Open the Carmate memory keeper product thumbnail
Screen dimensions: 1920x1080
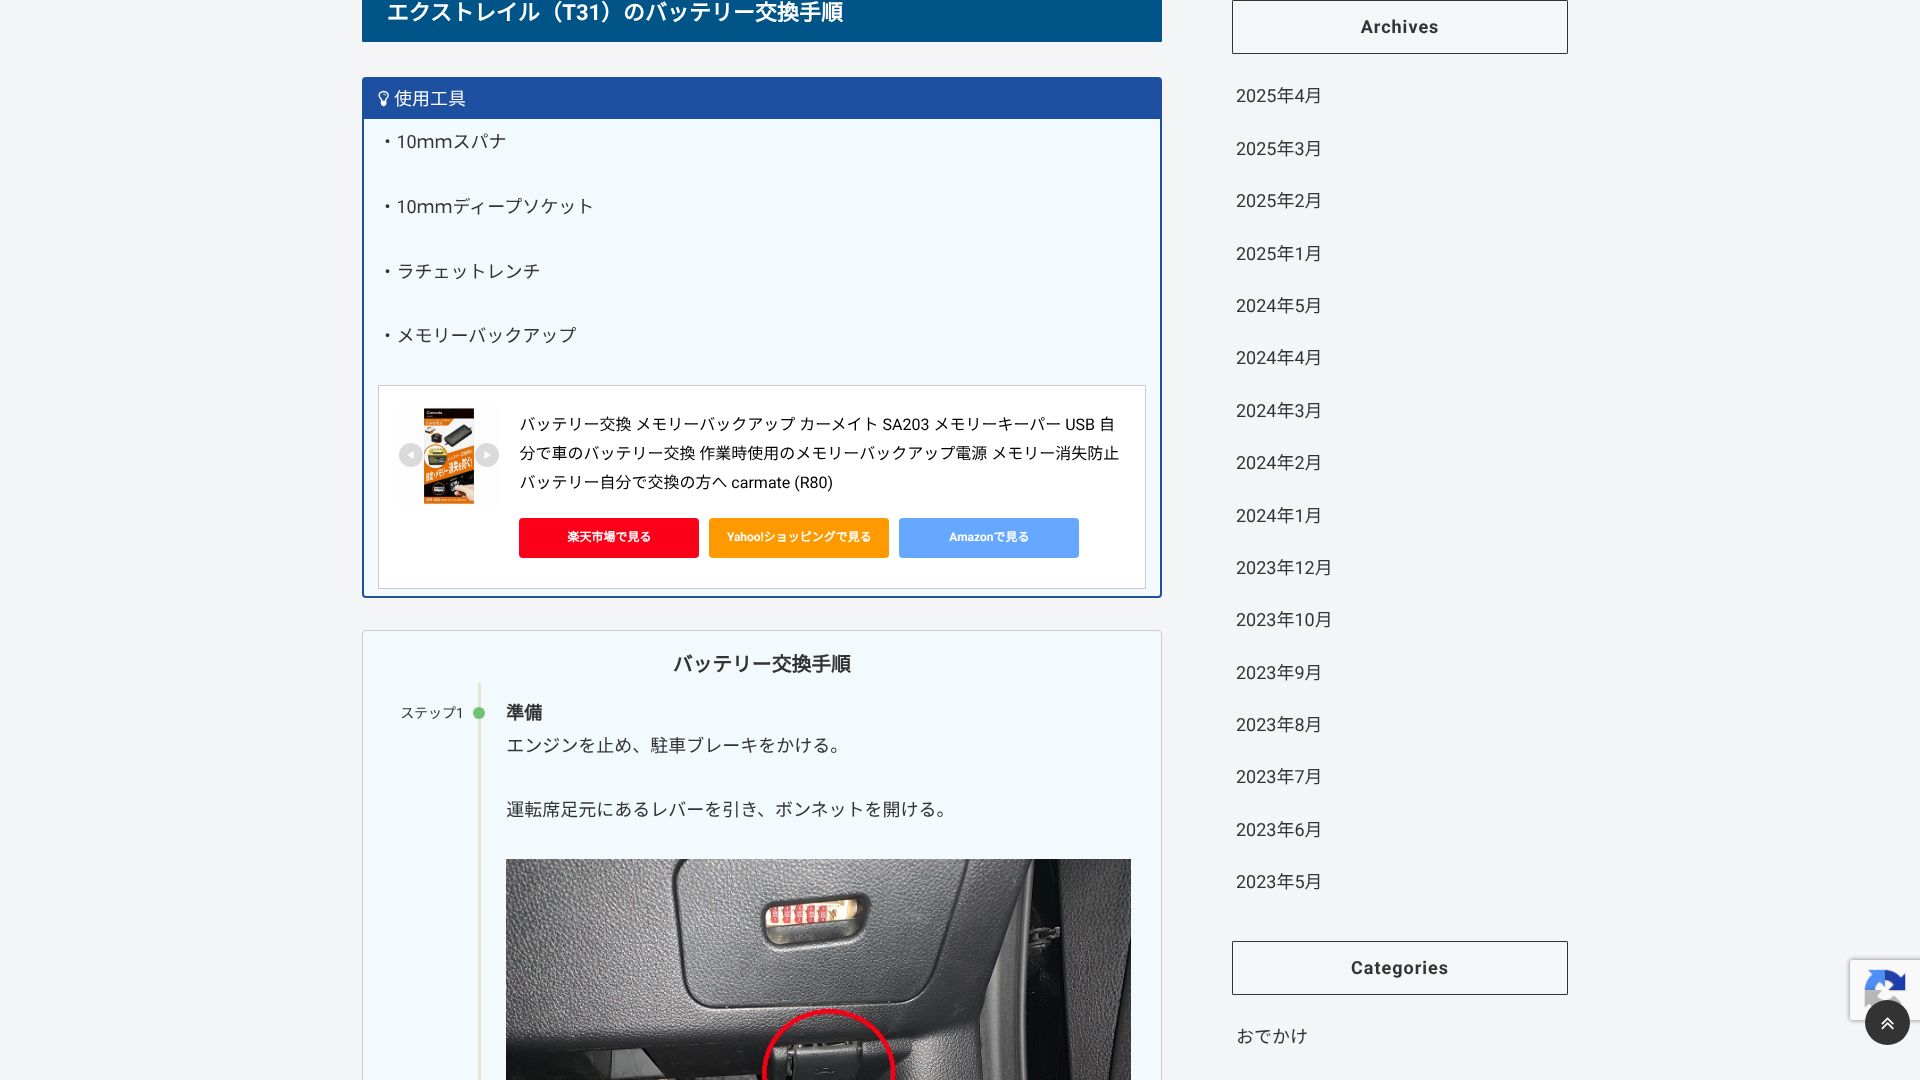[x=449, y=456]
